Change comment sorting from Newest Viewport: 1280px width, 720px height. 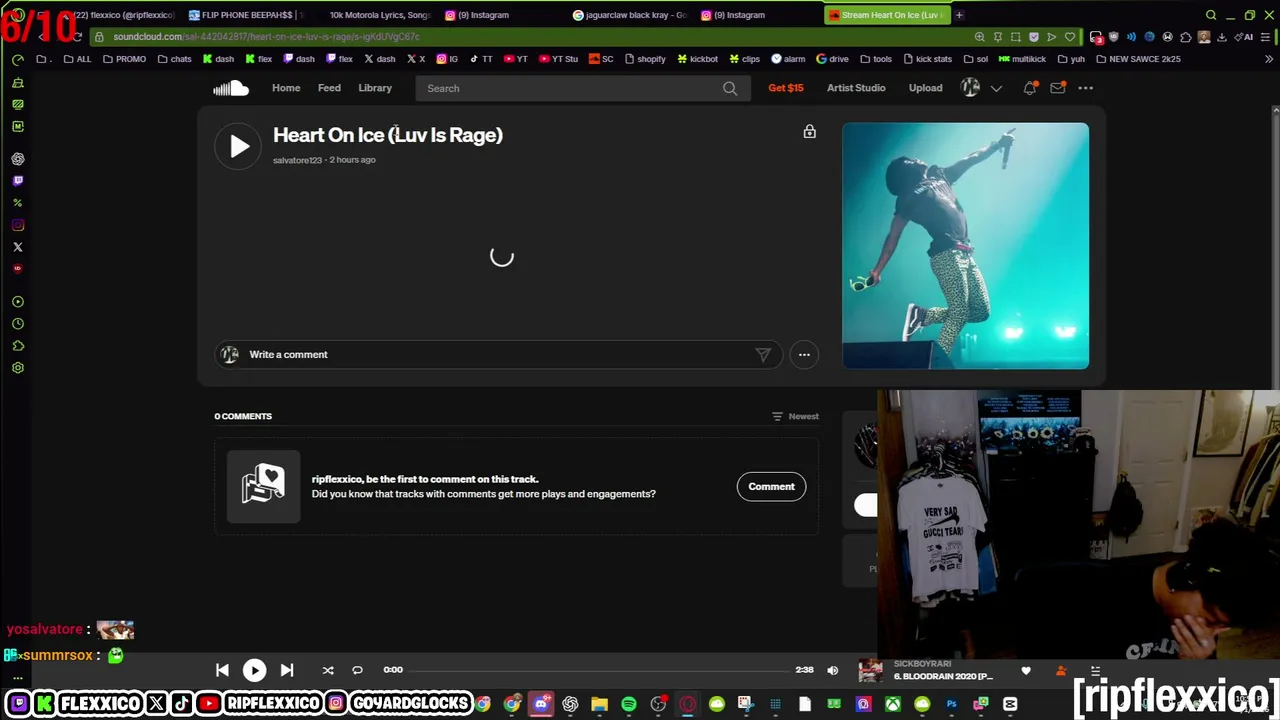pos(796,416)
